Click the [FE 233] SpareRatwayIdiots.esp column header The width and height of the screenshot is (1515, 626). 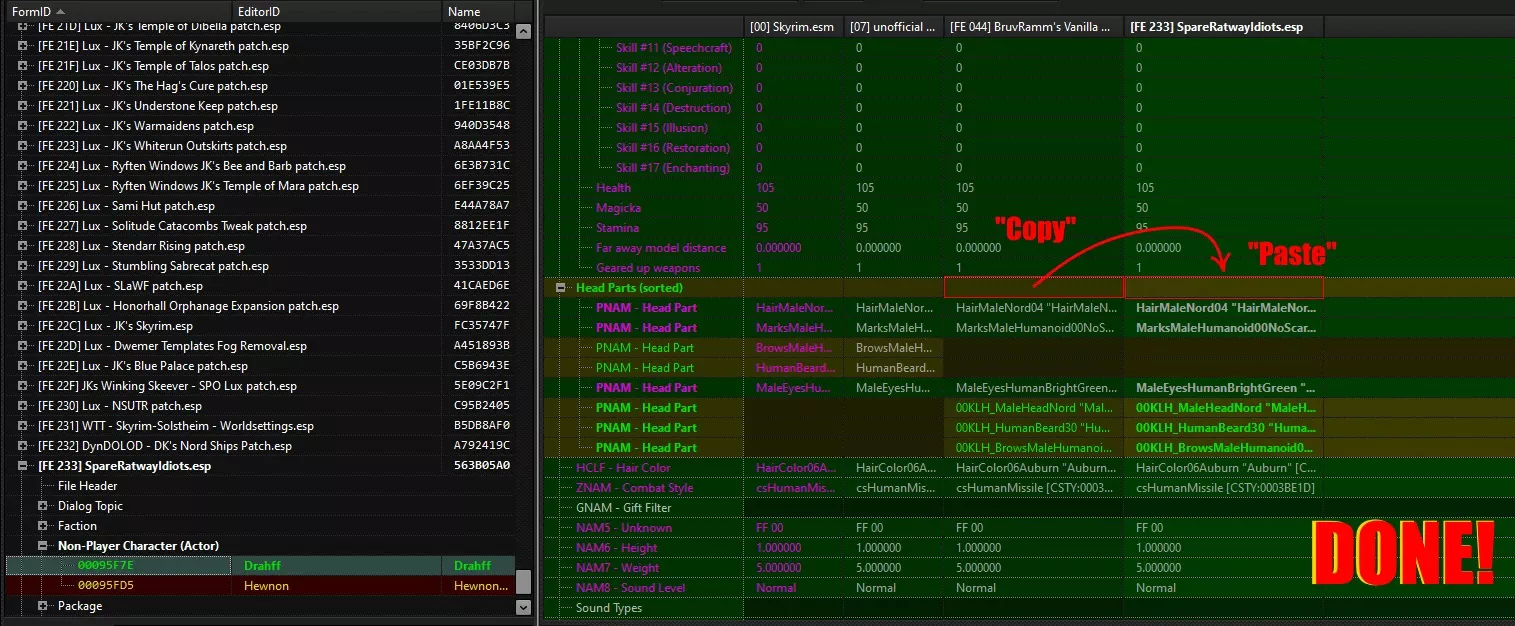[x=1224, y=27]
